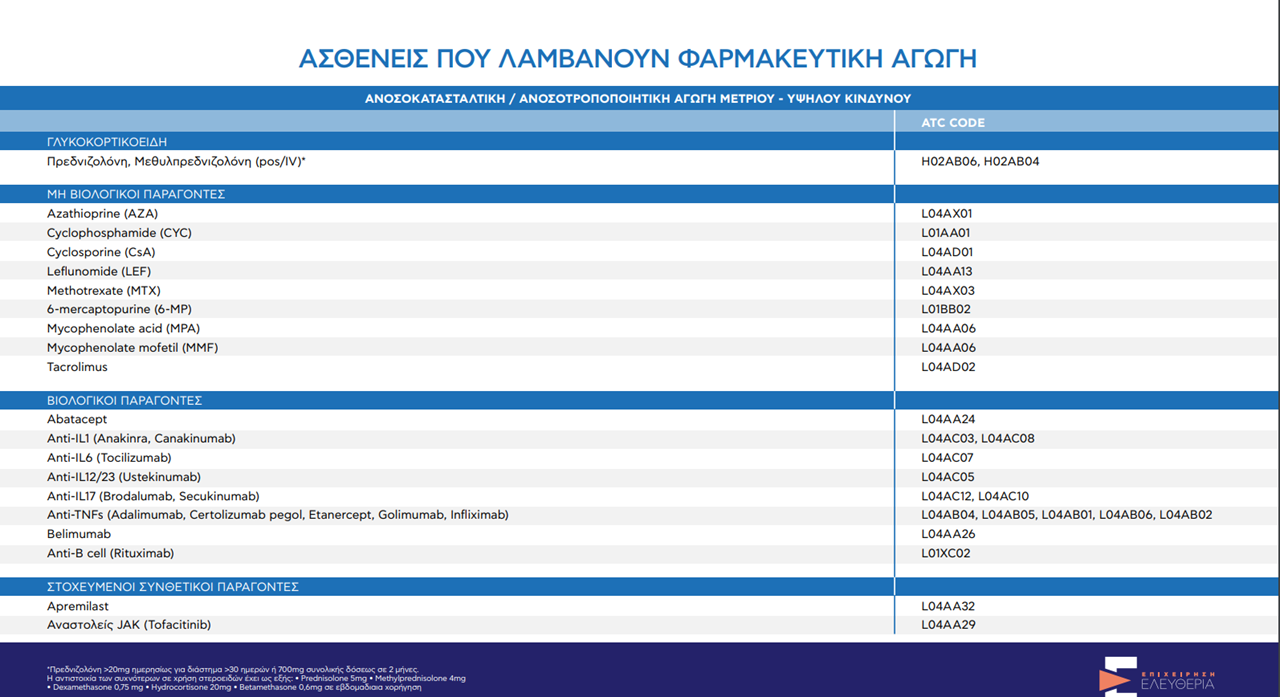Select the ΒΙΟΛΟΓΙΚΟΙ ΠΑΡΑΓΟΝΤΕΣ section header

(x=124, y=400)
